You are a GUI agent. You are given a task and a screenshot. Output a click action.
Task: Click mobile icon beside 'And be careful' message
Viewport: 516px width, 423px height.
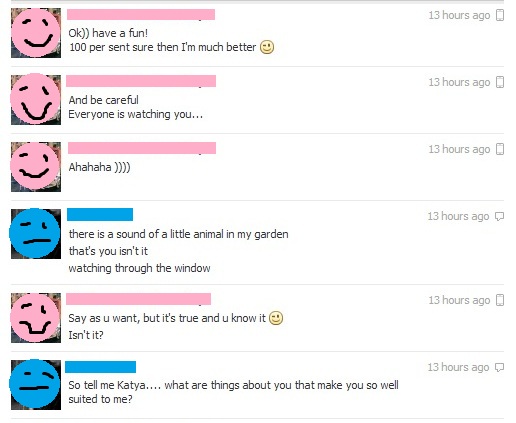pos(500,82)
